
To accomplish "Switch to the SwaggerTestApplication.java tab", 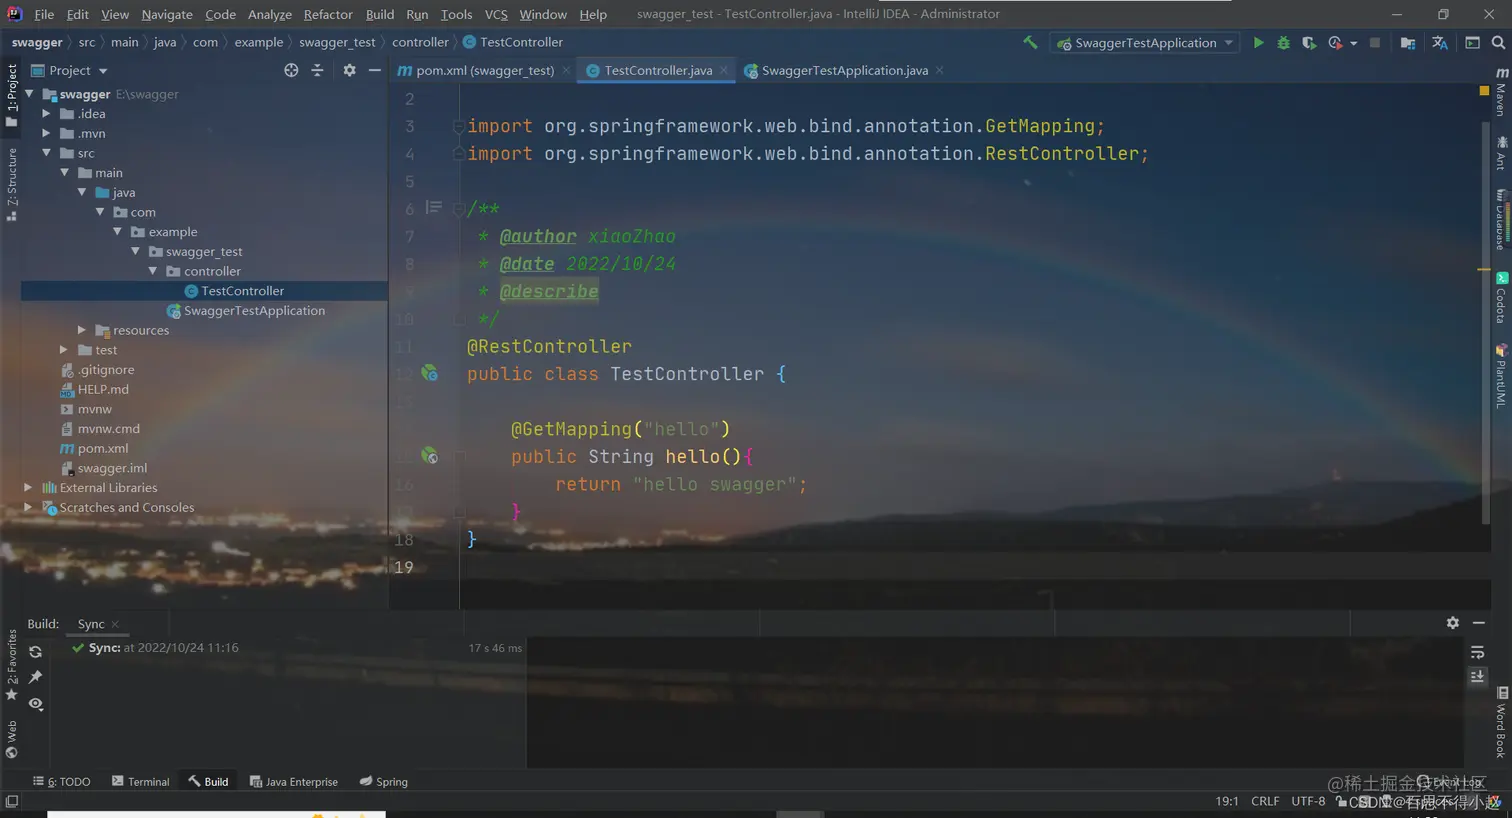I will tap(844, 70).
